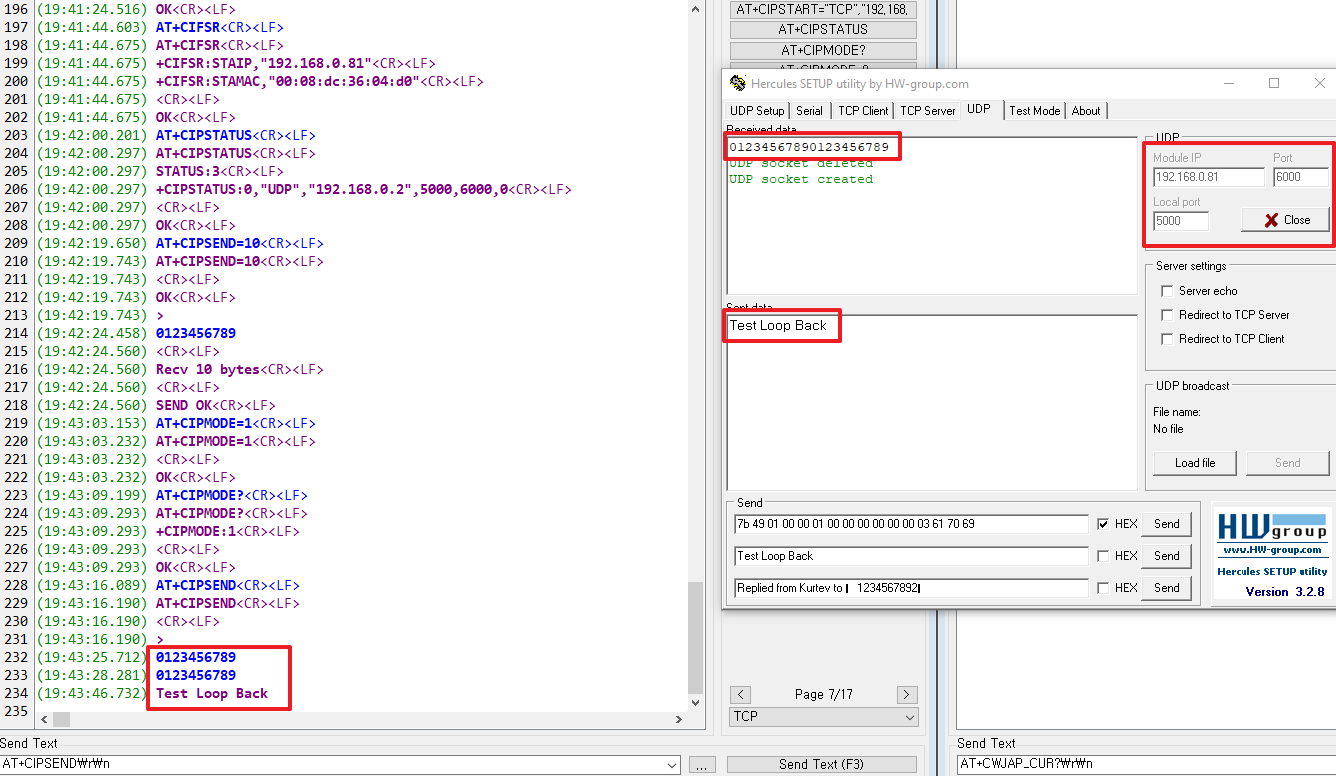Screen dimensions: 1336x776
Task: Uncheck HEX for the 7b 49 01 row
Action: (x=1103, y=524)
